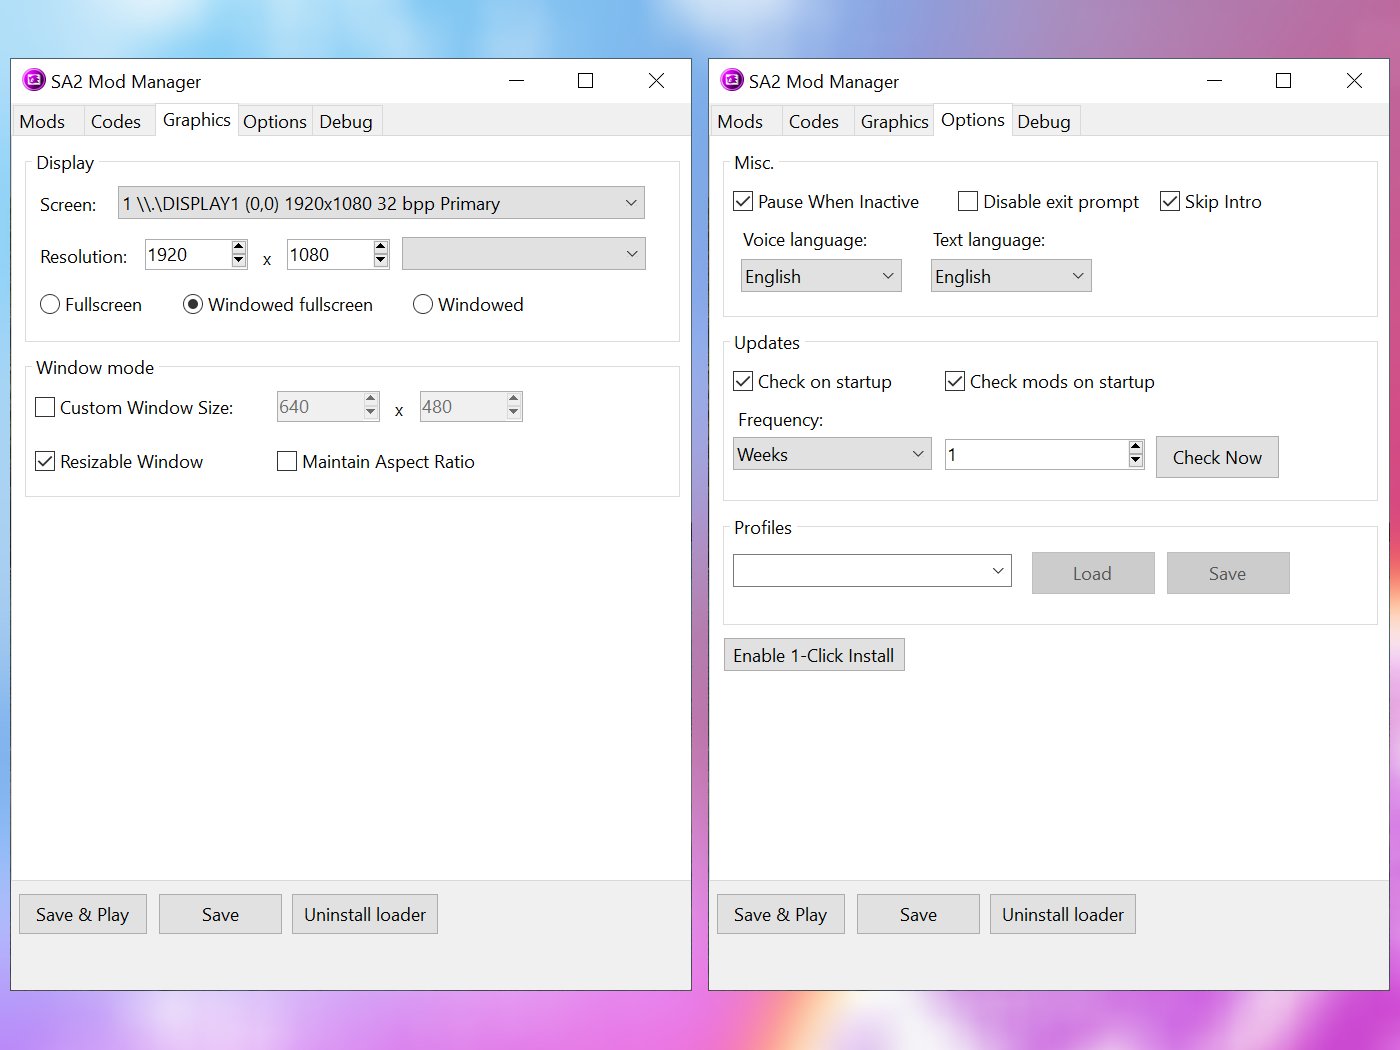Screen dimensions: 1400x1050
Task: Decrease resolution height with down arrow
Action: [381, 261]
